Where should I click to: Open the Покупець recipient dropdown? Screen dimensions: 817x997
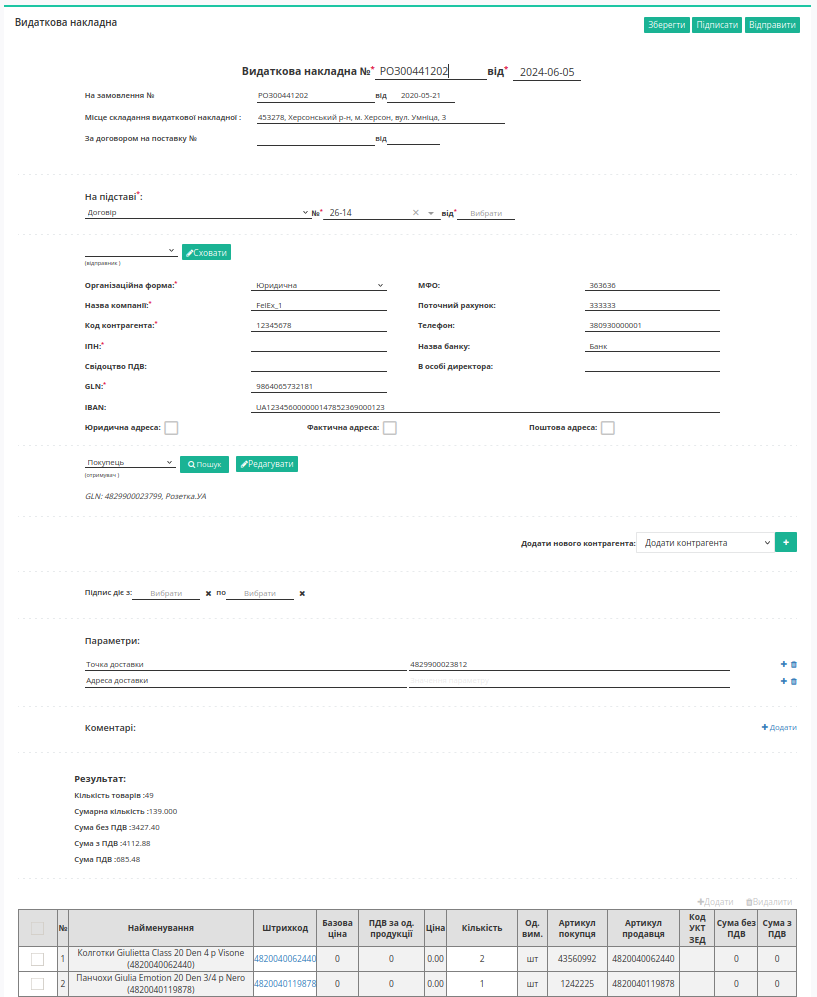[130, 462]
